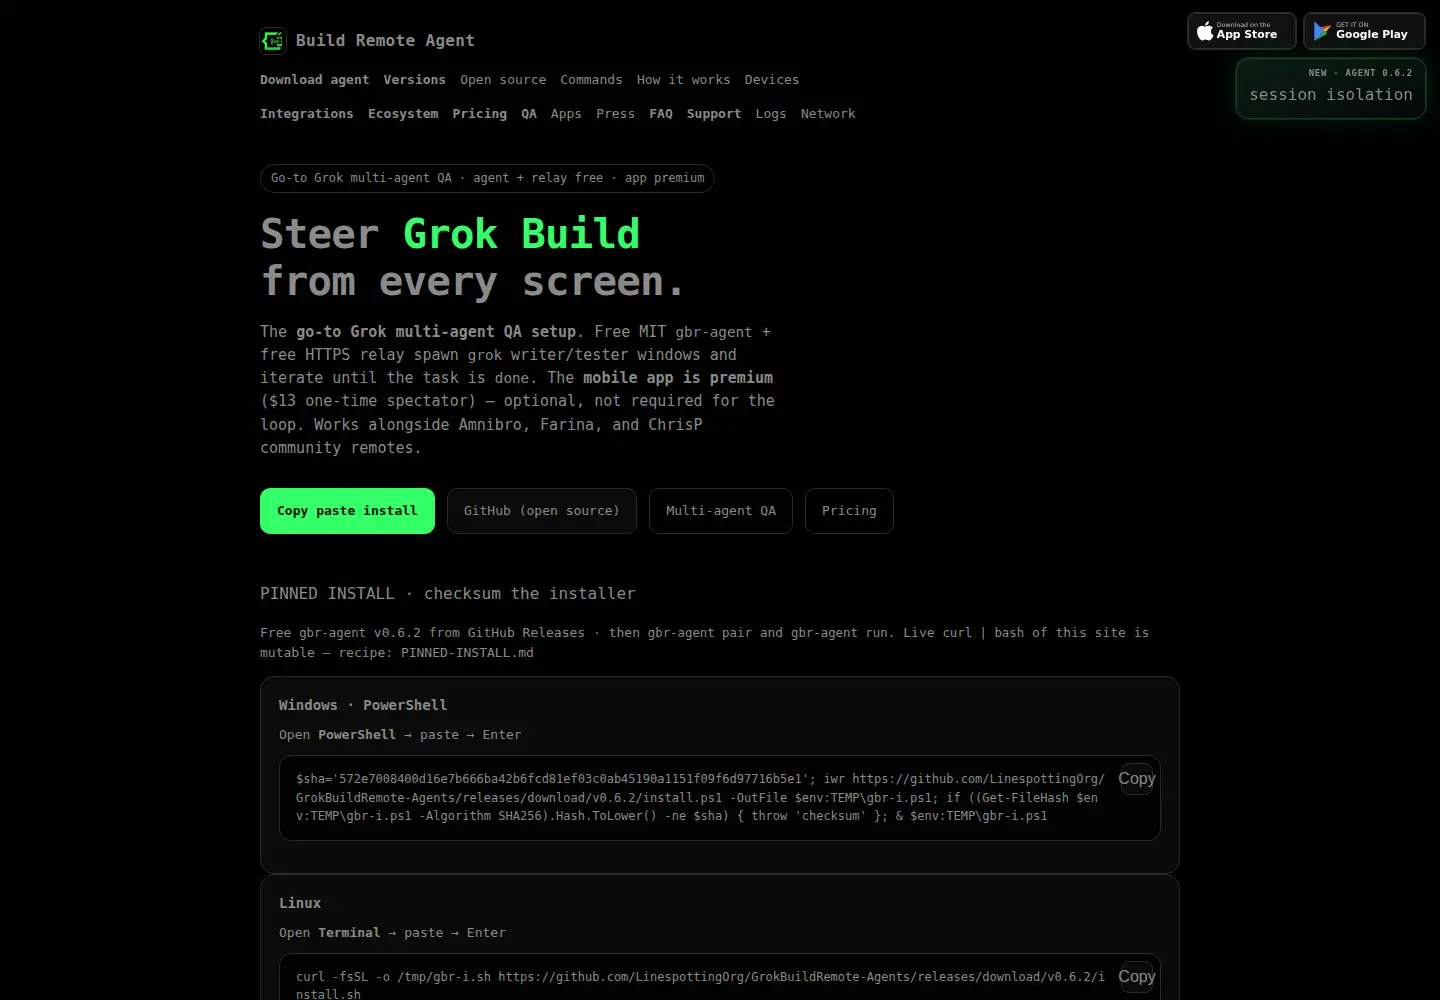The width and height of the screenshot is (1440, 1000).
Task: Open the Download agent nav link
Action: point(314,80)
